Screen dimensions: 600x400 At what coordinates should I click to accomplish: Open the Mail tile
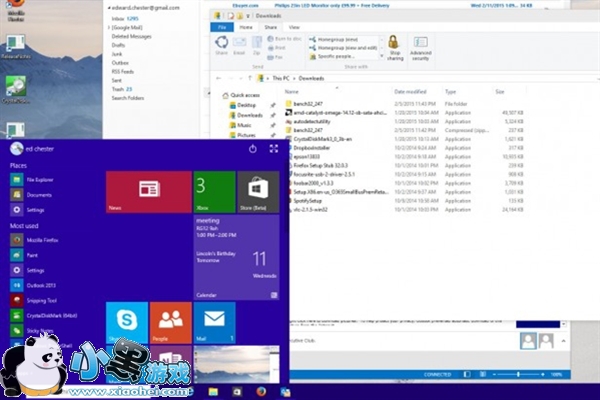[214, 321]
